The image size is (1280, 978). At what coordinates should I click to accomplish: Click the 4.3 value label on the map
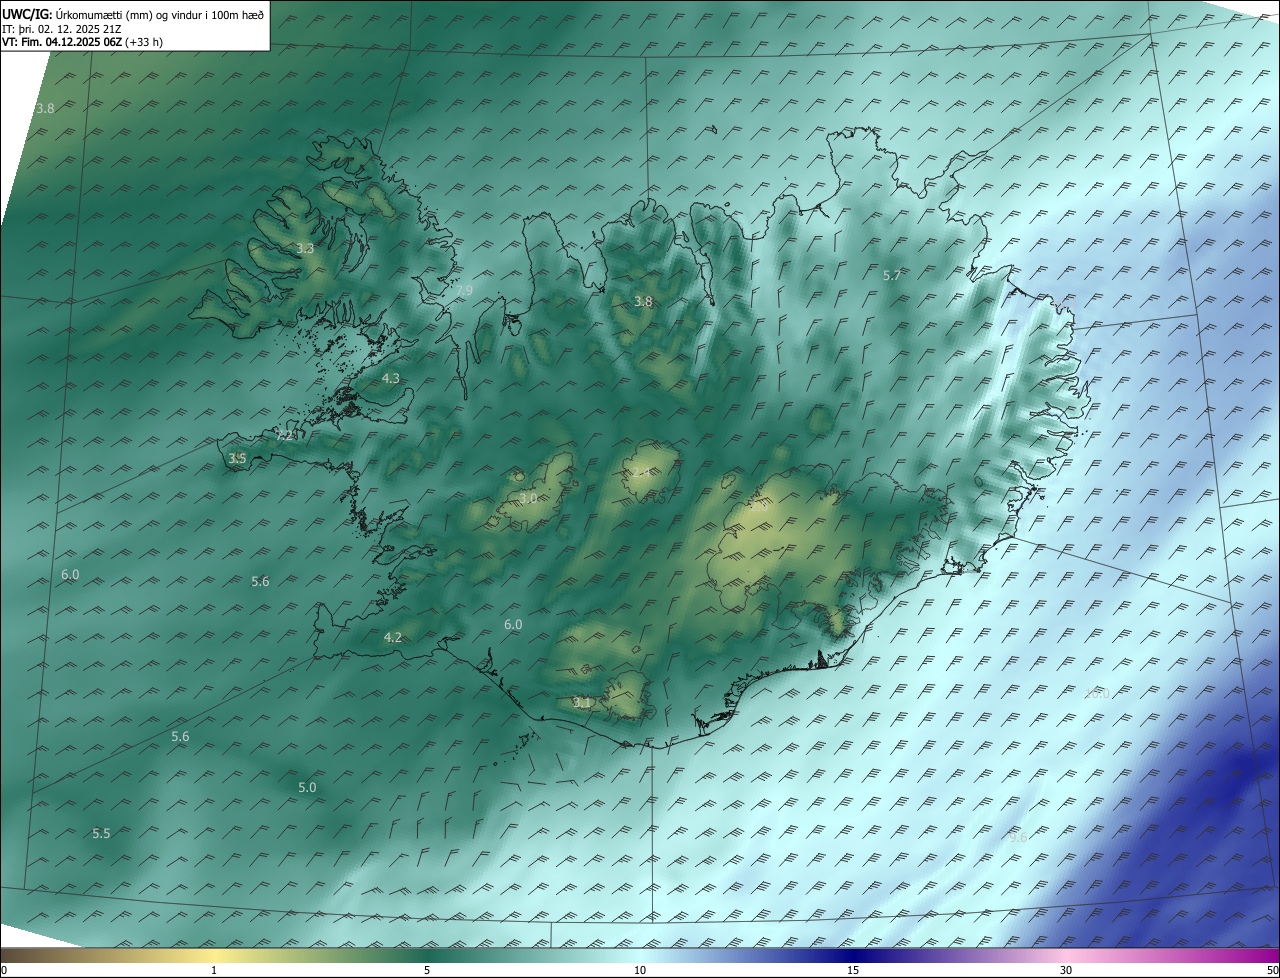[x=391, y=378]
